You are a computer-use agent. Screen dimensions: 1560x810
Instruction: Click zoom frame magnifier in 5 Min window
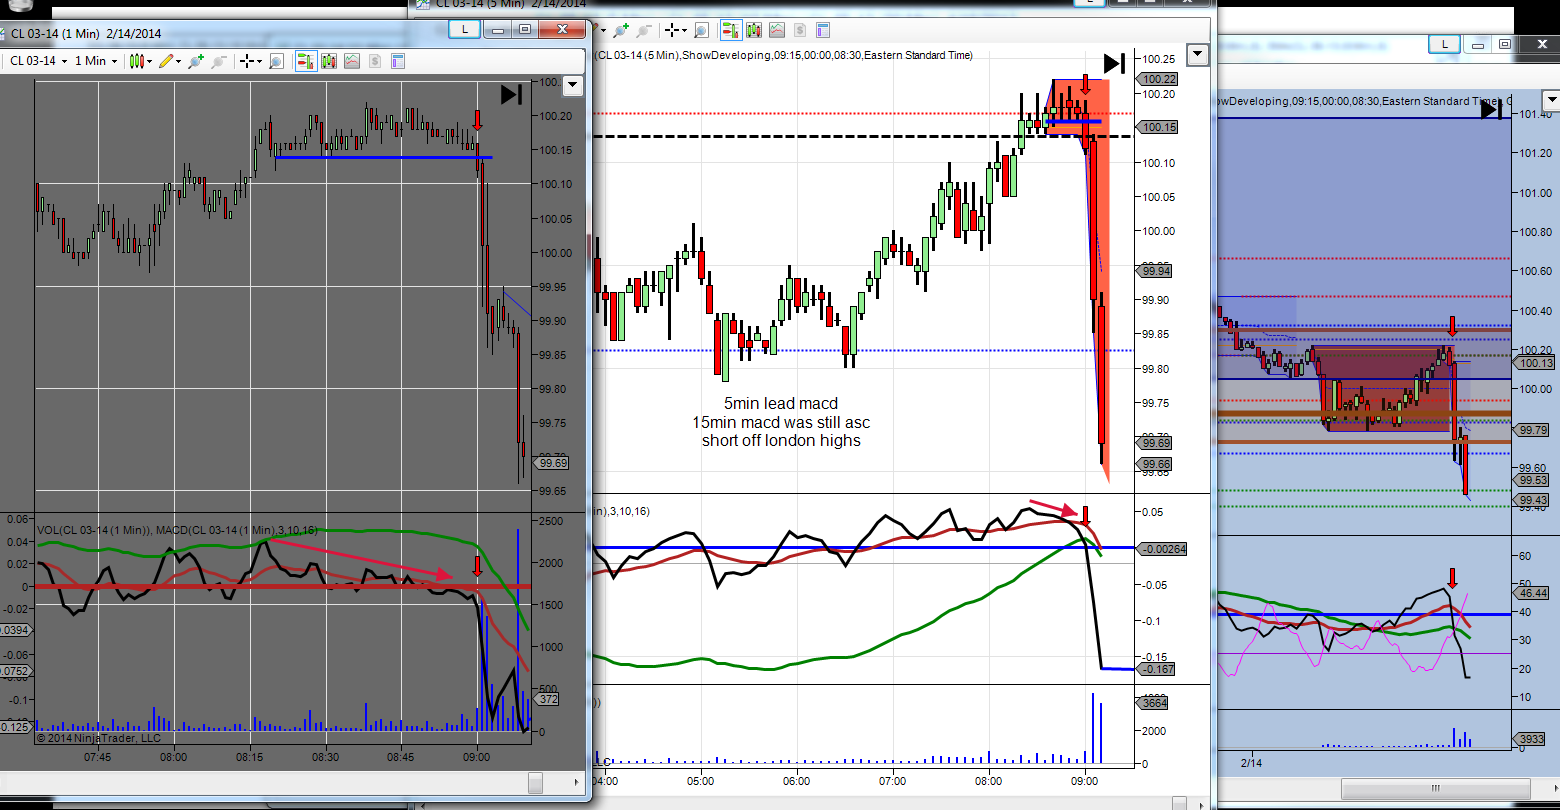(x=701, y=31)
